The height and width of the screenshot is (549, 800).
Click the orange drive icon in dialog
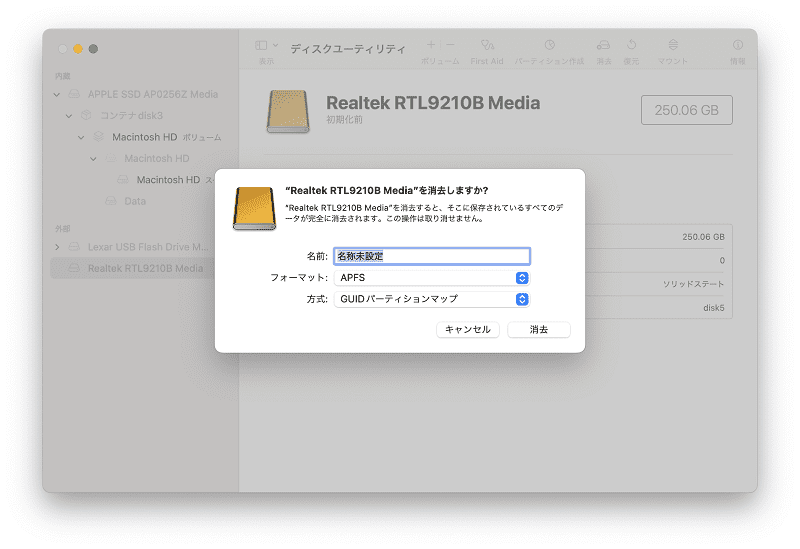[x=254, y=209]
